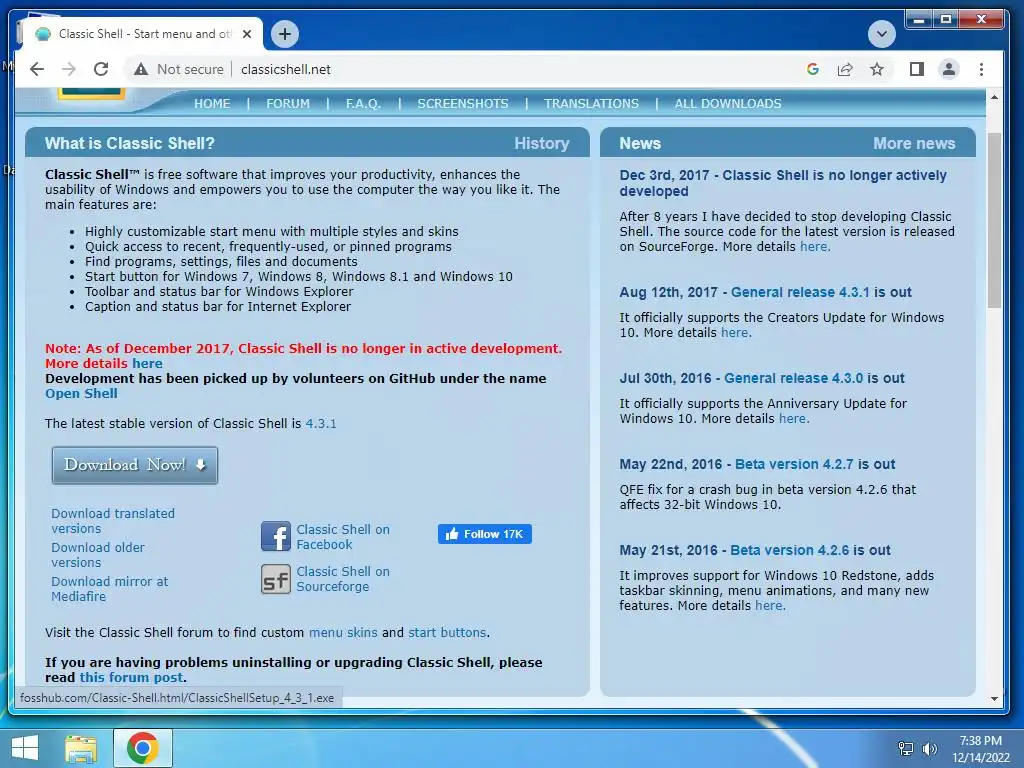Reload the classicshell.net page
Image resolution: width=1024 pixels, height=768 pixels.
tap(101, 69)
